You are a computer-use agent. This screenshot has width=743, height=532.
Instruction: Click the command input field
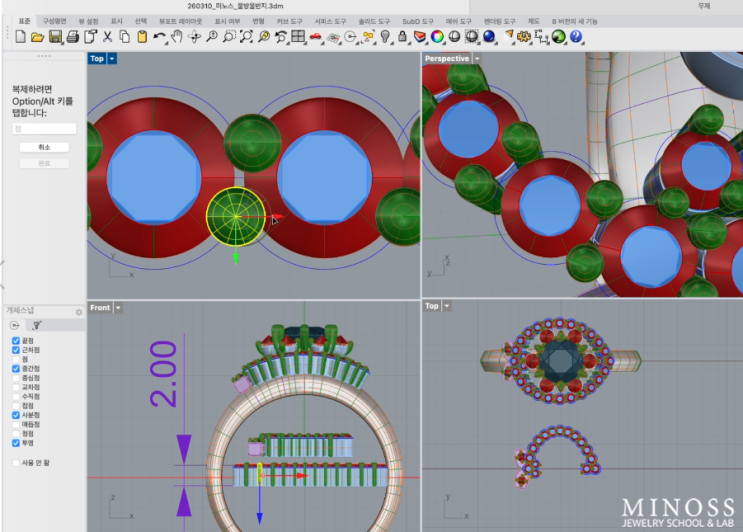[x=44, y=129]
